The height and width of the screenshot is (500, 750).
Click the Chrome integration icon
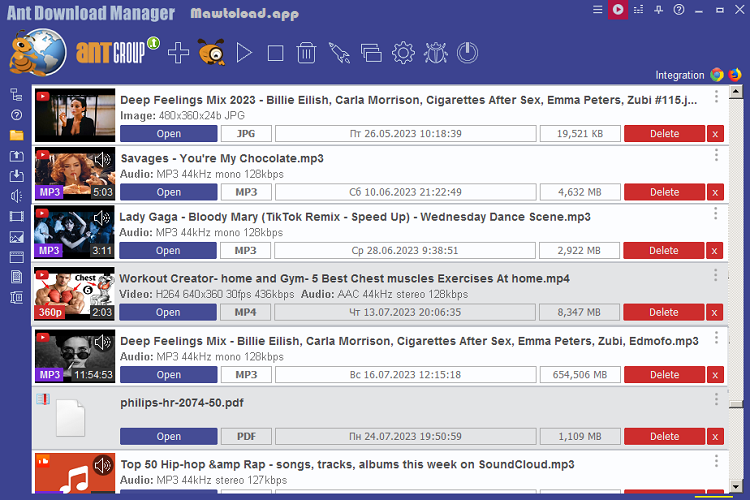(x=717, y=75)
